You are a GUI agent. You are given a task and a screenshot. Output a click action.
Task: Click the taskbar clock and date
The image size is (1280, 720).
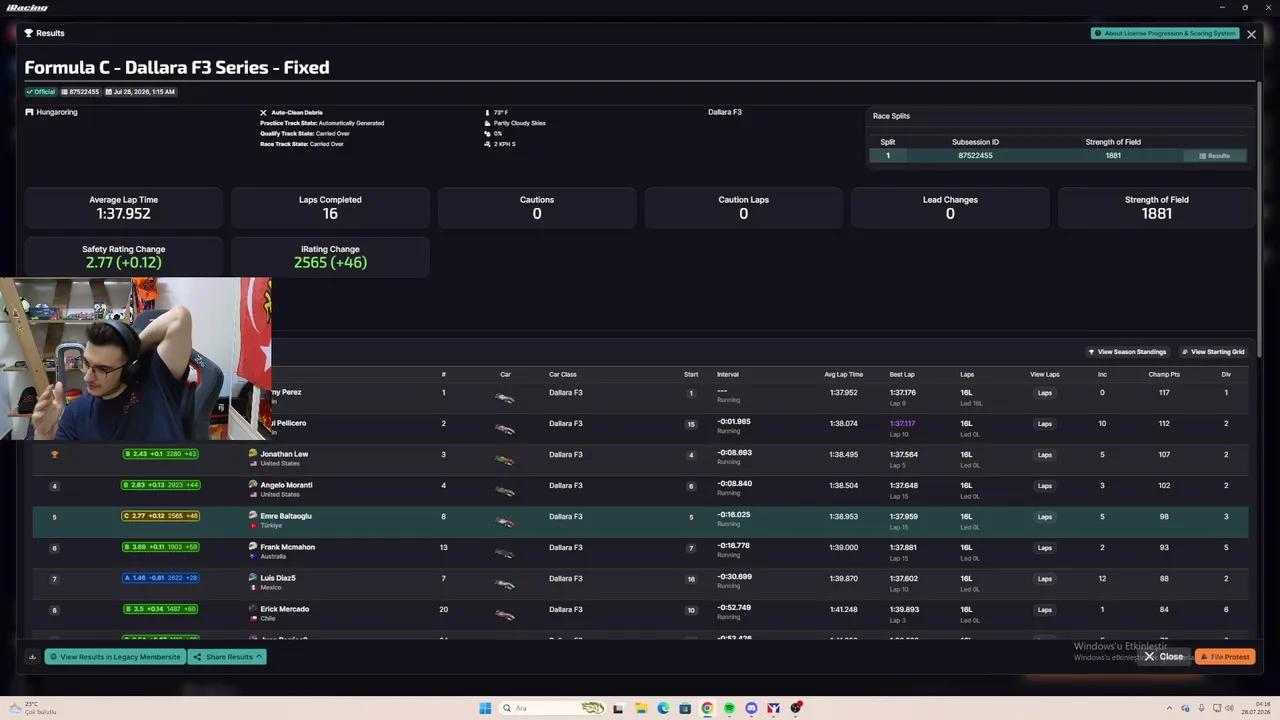click(x=1256, y=708)
